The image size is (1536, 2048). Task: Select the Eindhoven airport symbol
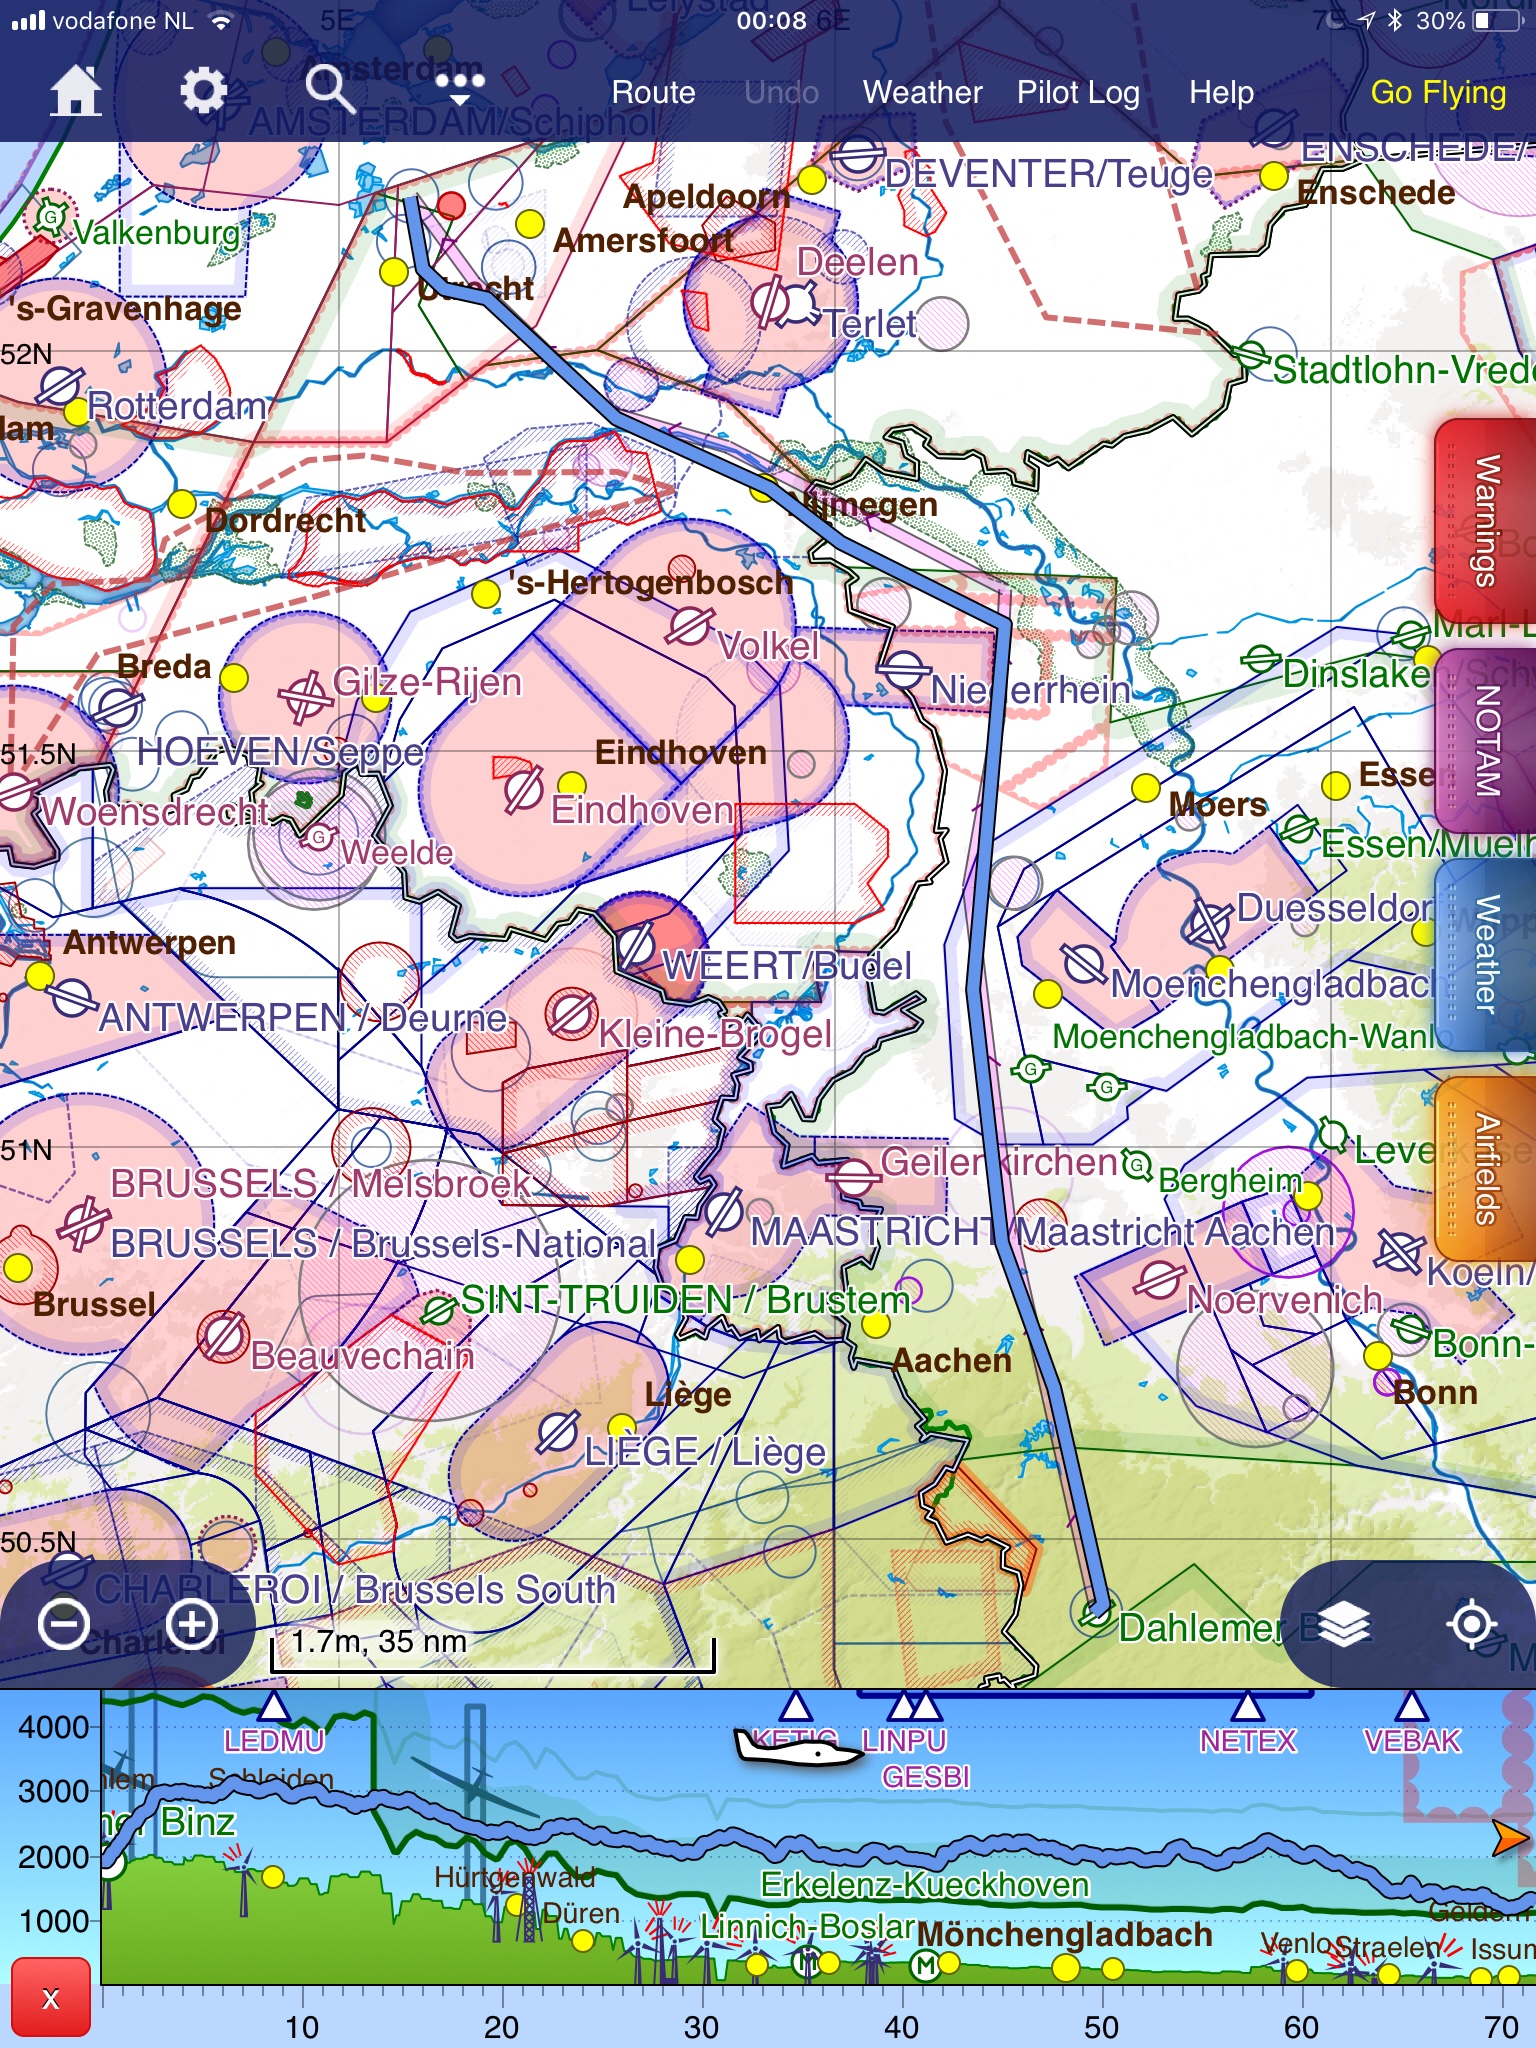(x=522, y=791)
